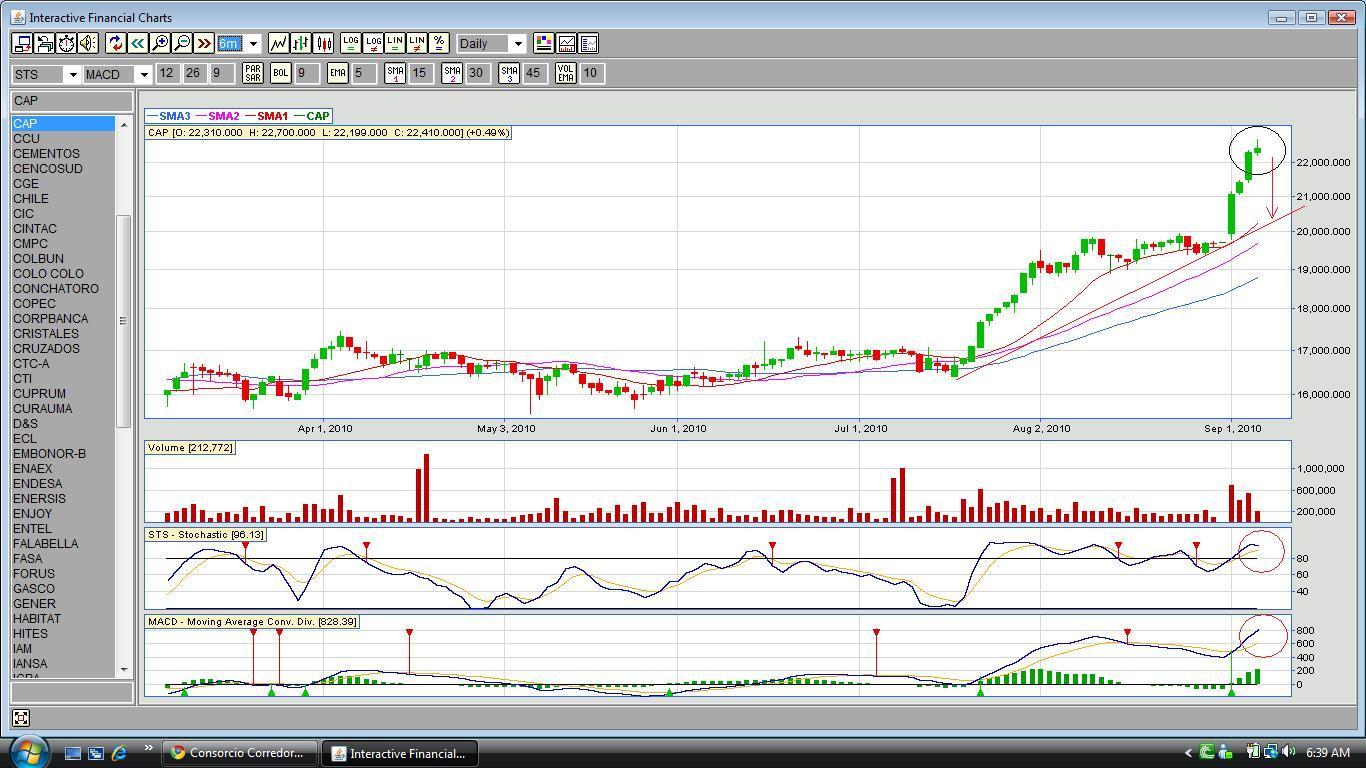1366x768 pixels.
Task: Click the first toolbar icon showing two windows
Action: point(22,43)
